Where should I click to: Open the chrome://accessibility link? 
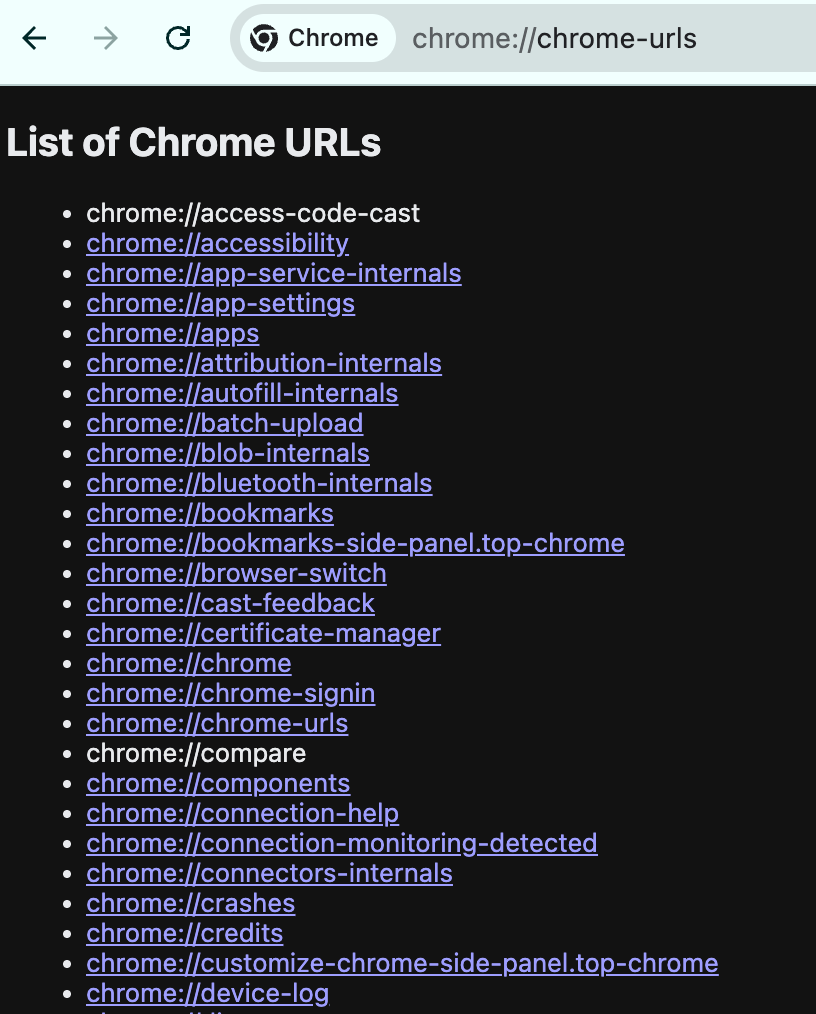point(217,244)
